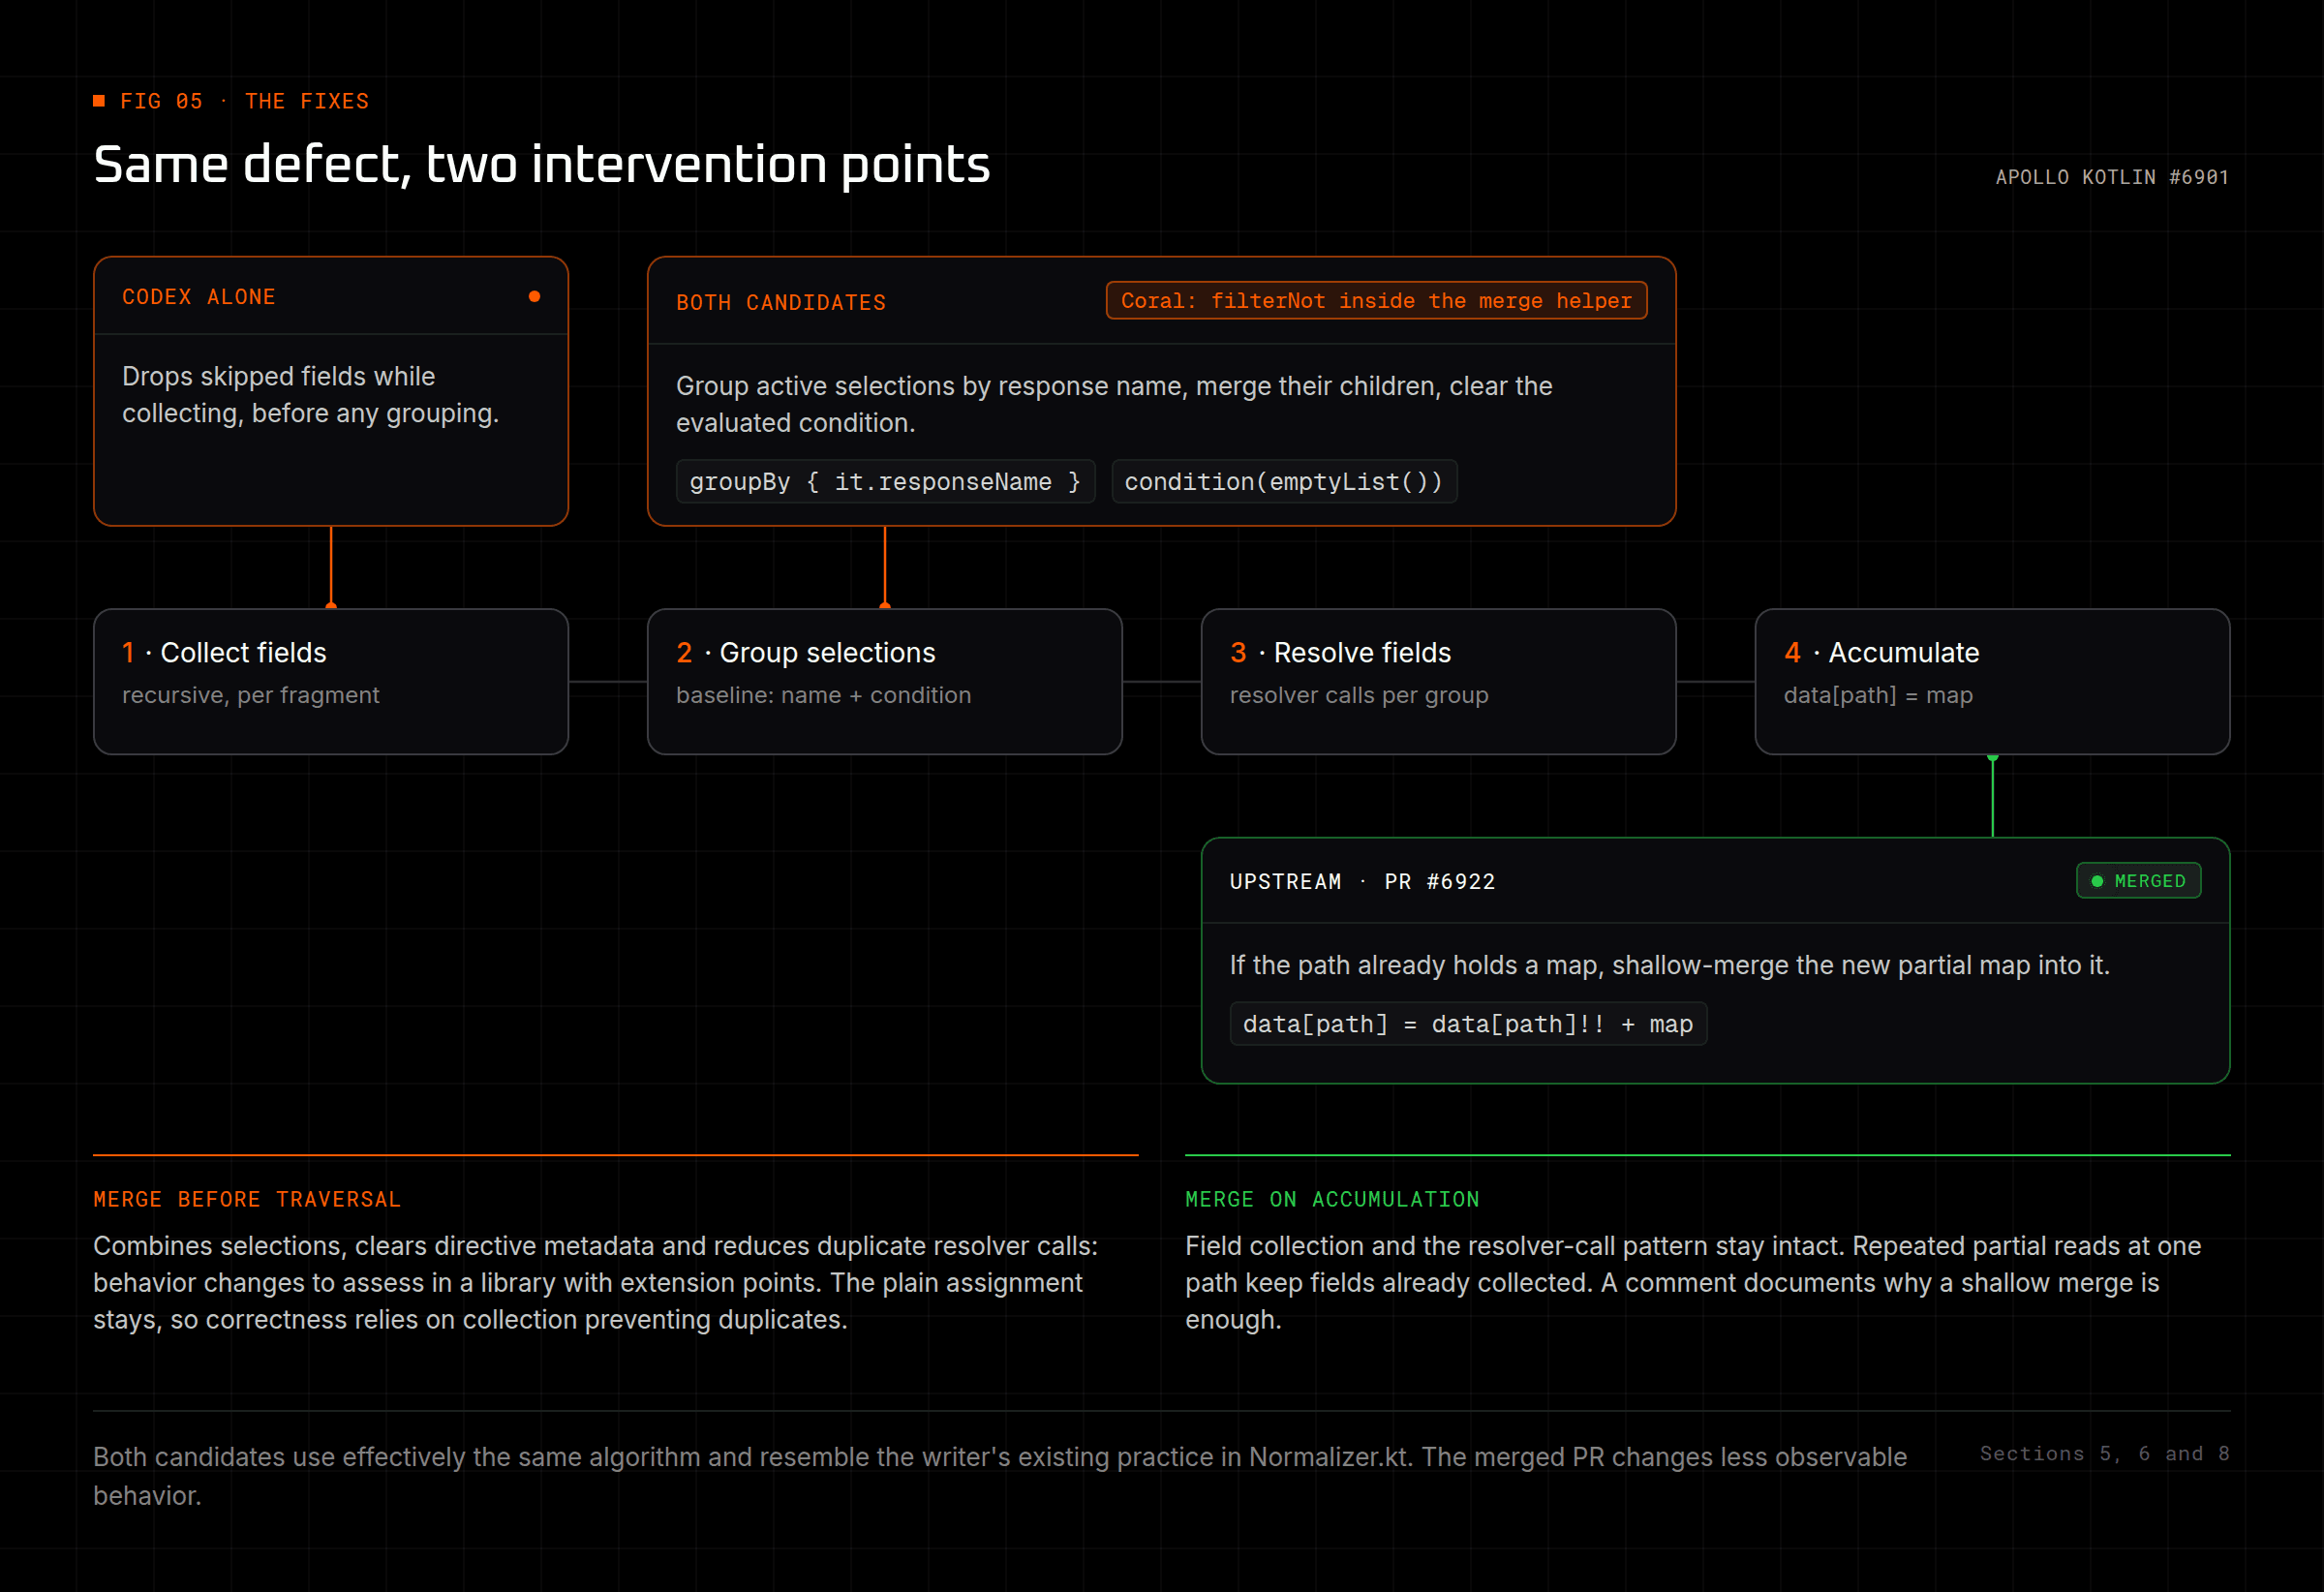Select the data[path] = data[path]!! + map snippet
Viewport: 2324px width, 1592px height.
tap(1467, 1023)
